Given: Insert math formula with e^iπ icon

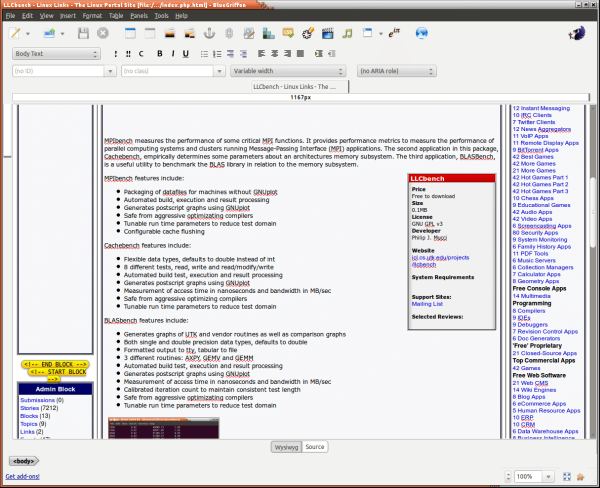Looking at the screenshot, I should click(394, 33).
